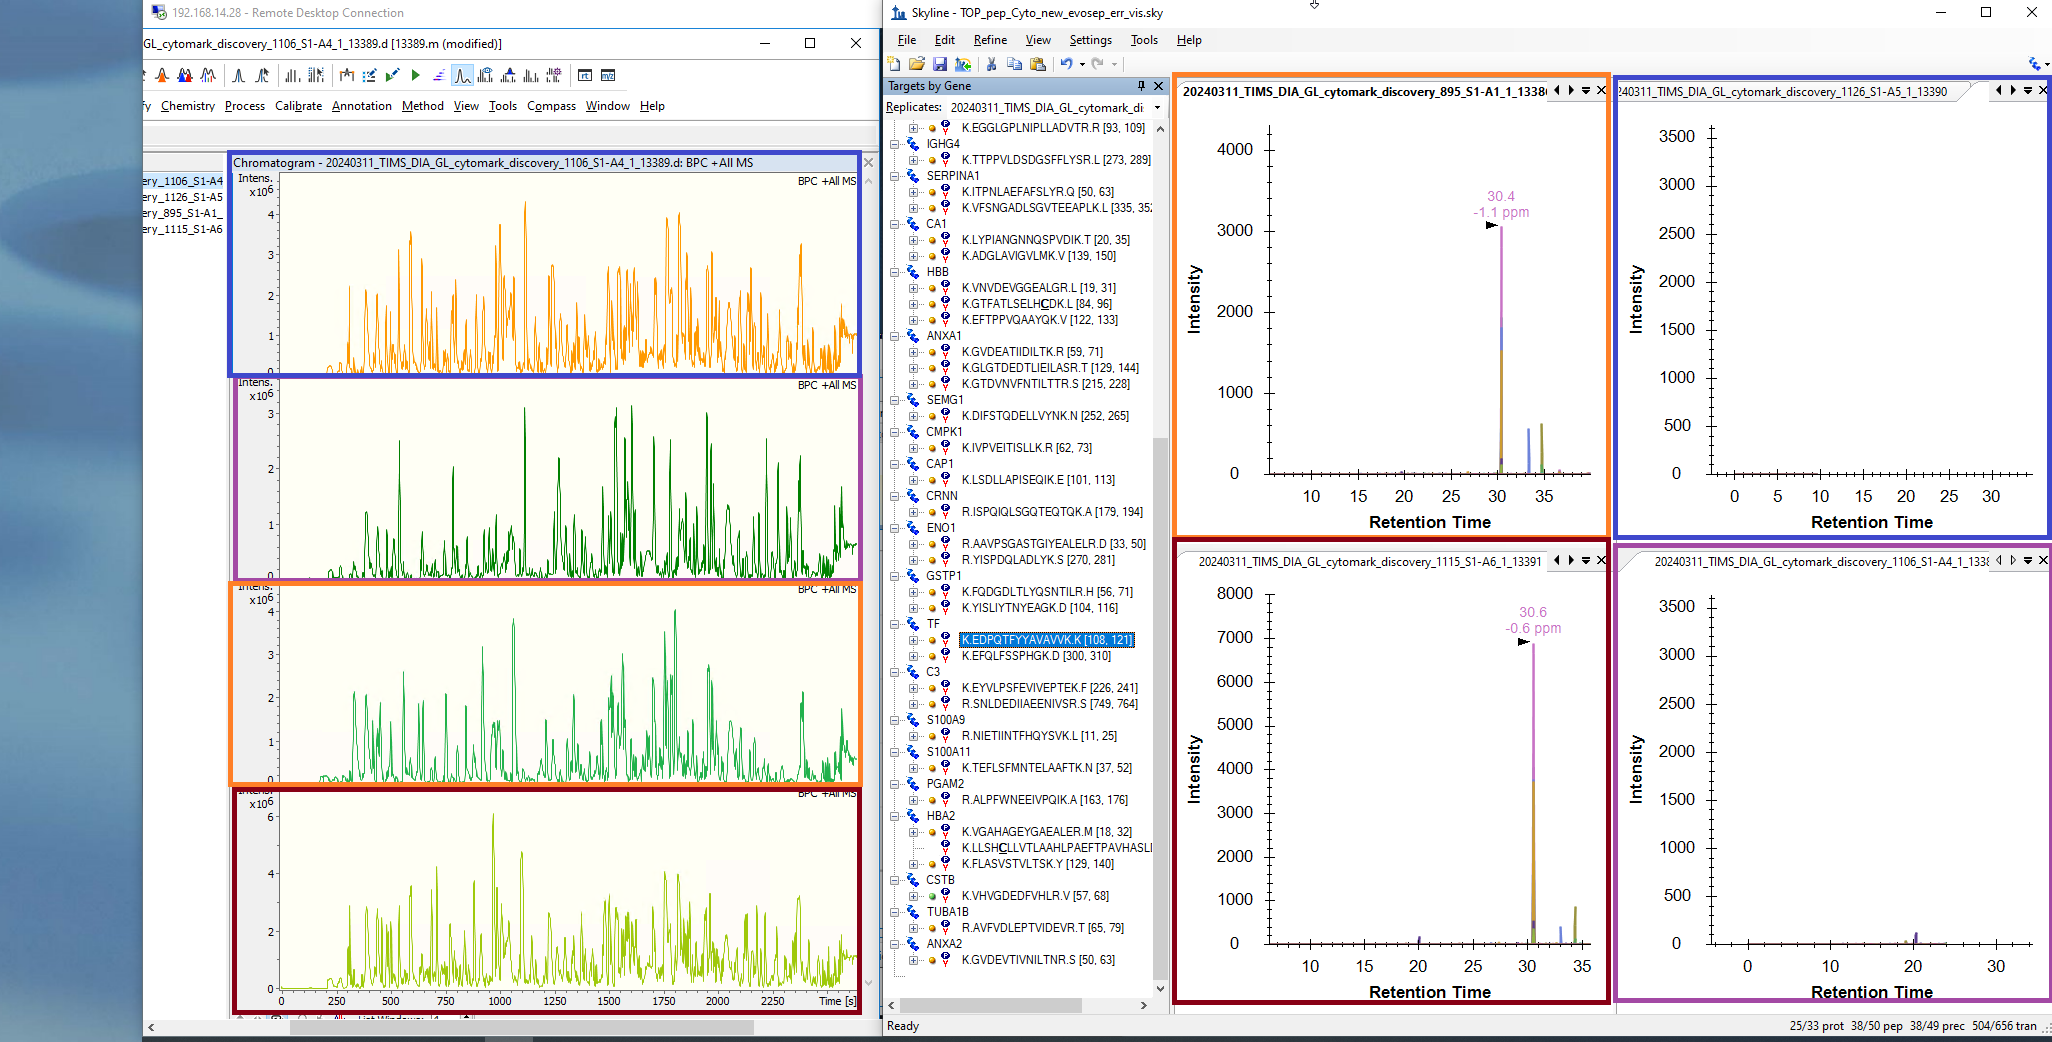
Task: Open the Annotation menu in DataAnalysis
Action: (361, 106)
